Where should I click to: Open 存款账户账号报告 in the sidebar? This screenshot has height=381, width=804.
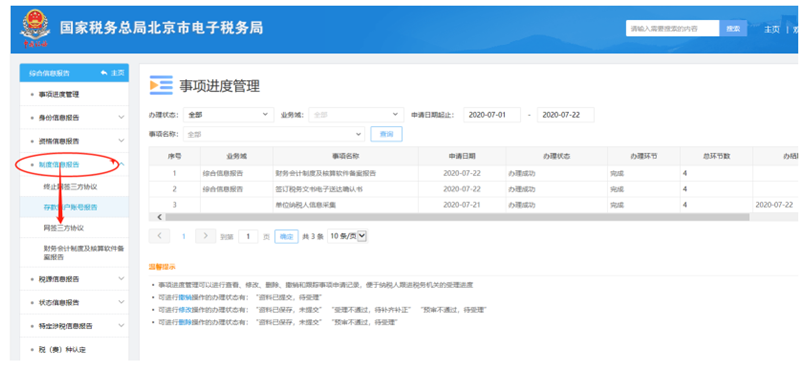click(x=70, y=208)
